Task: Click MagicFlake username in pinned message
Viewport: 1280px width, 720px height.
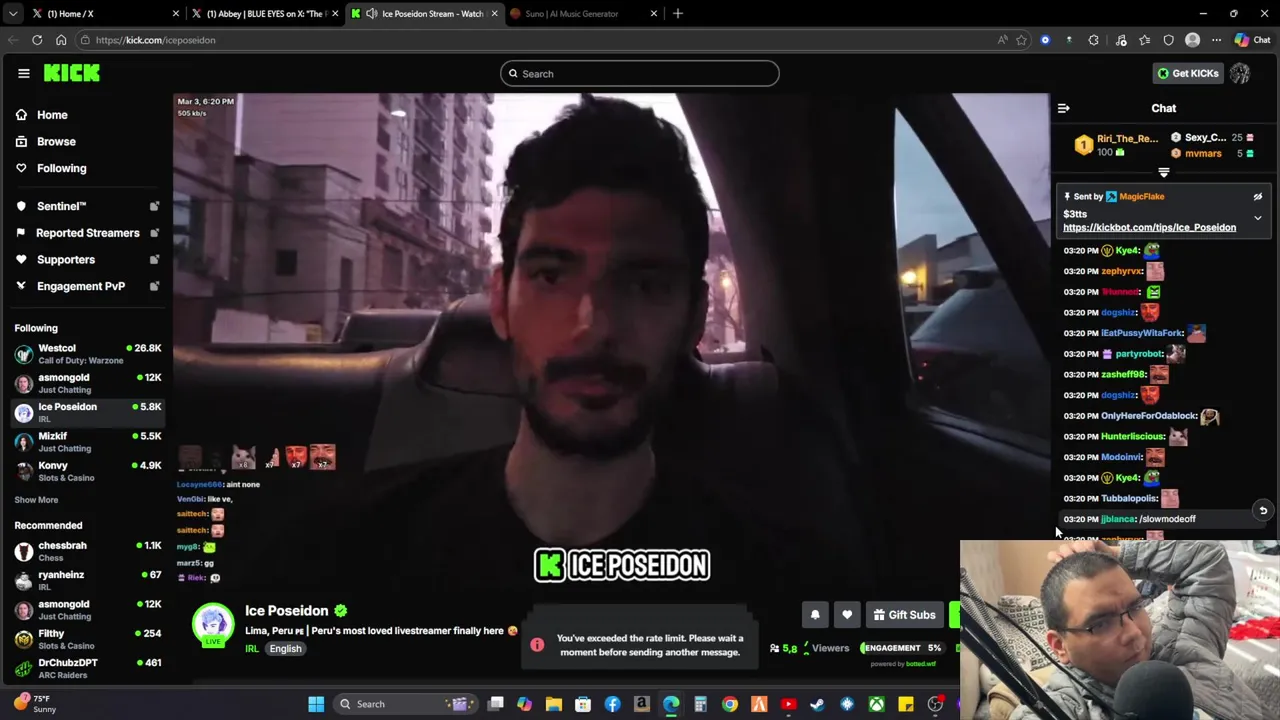Action: coord(1141,197)
